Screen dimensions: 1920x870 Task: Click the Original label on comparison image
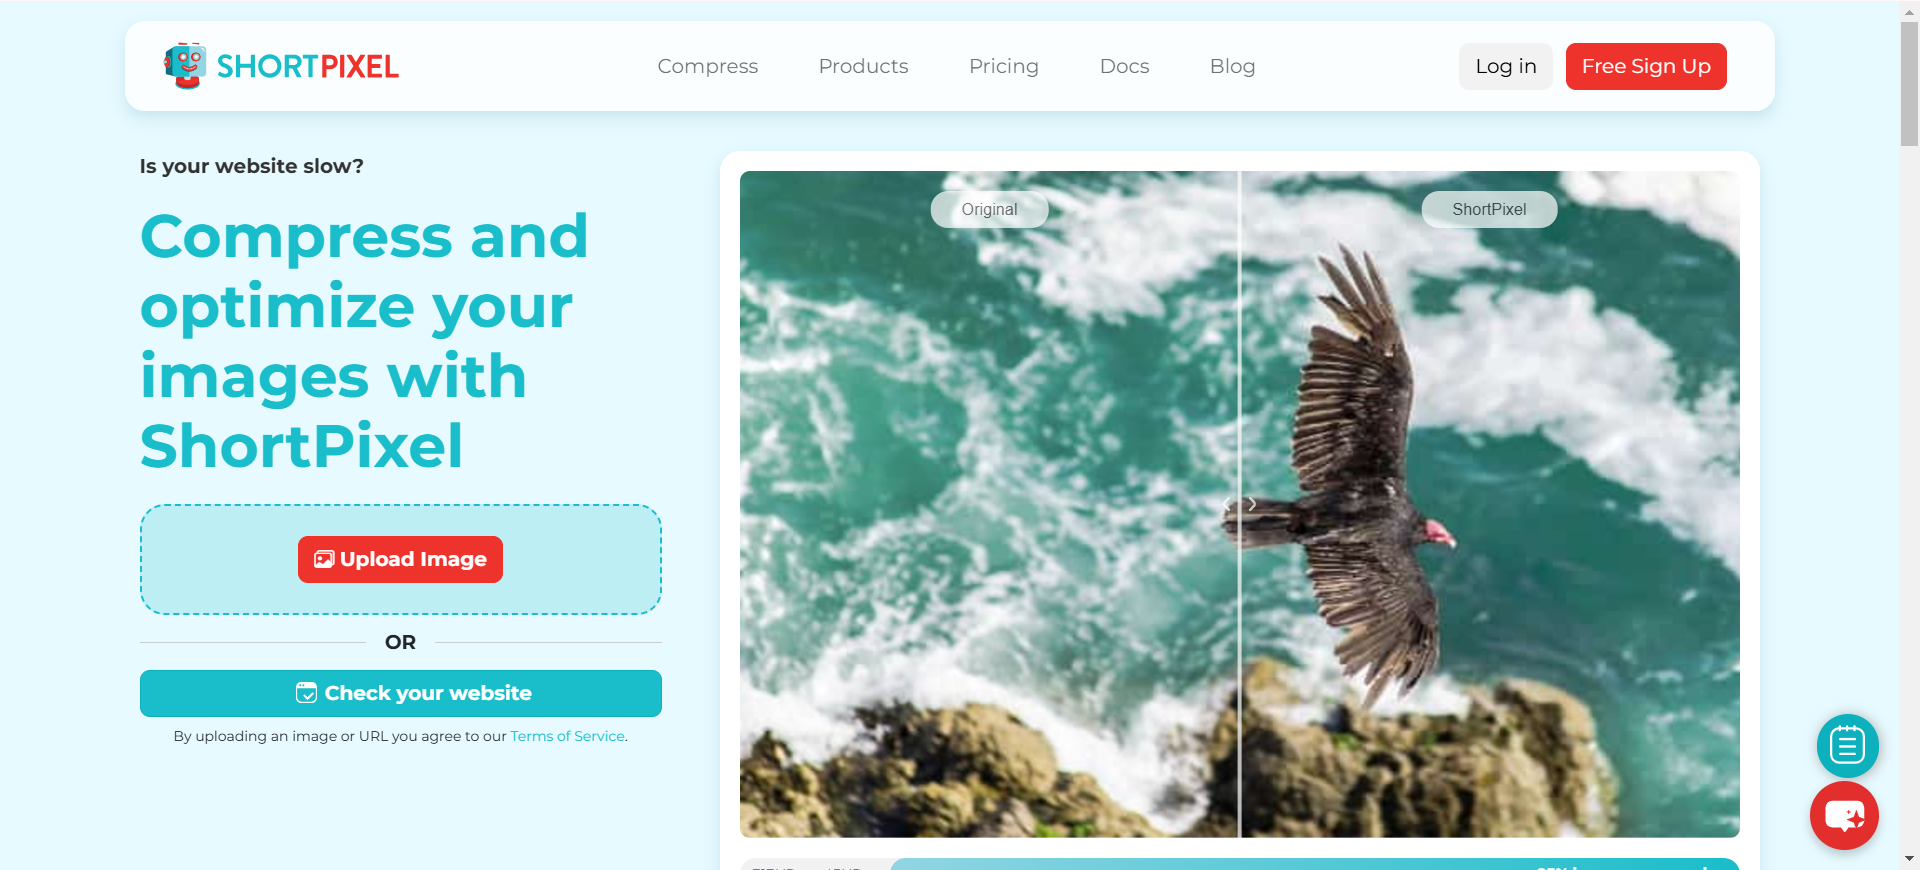pos(989,209)
